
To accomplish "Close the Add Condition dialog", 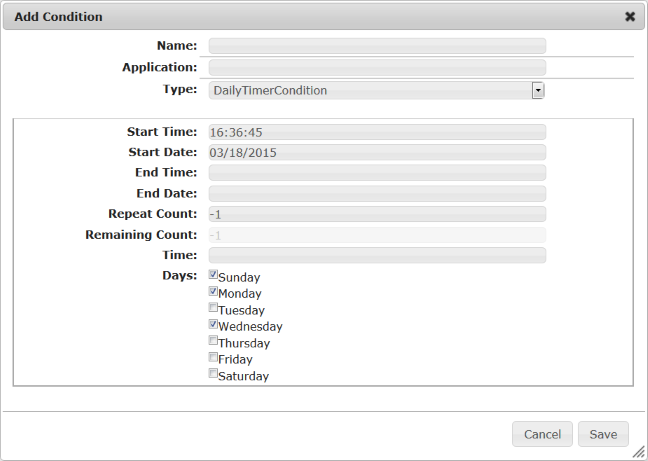I will (x=630, y=17).
